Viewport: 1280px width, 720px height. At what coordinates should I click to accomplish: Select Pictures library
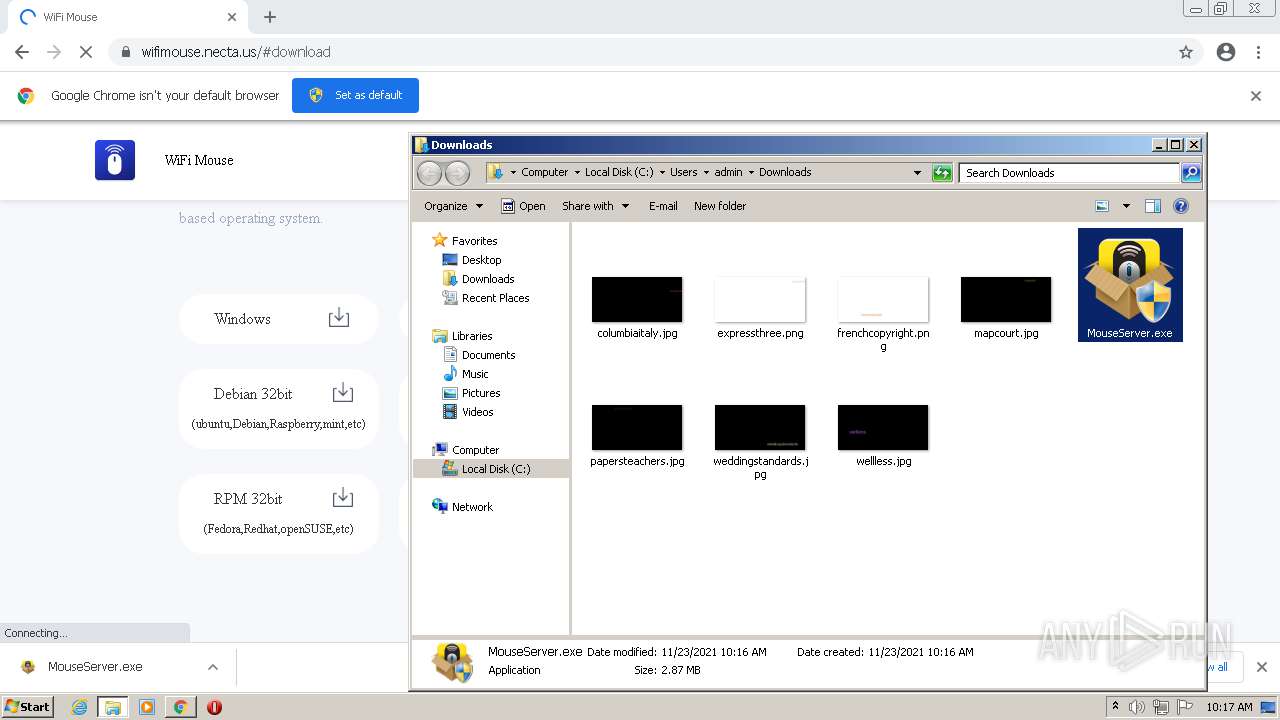coord(481,393)
